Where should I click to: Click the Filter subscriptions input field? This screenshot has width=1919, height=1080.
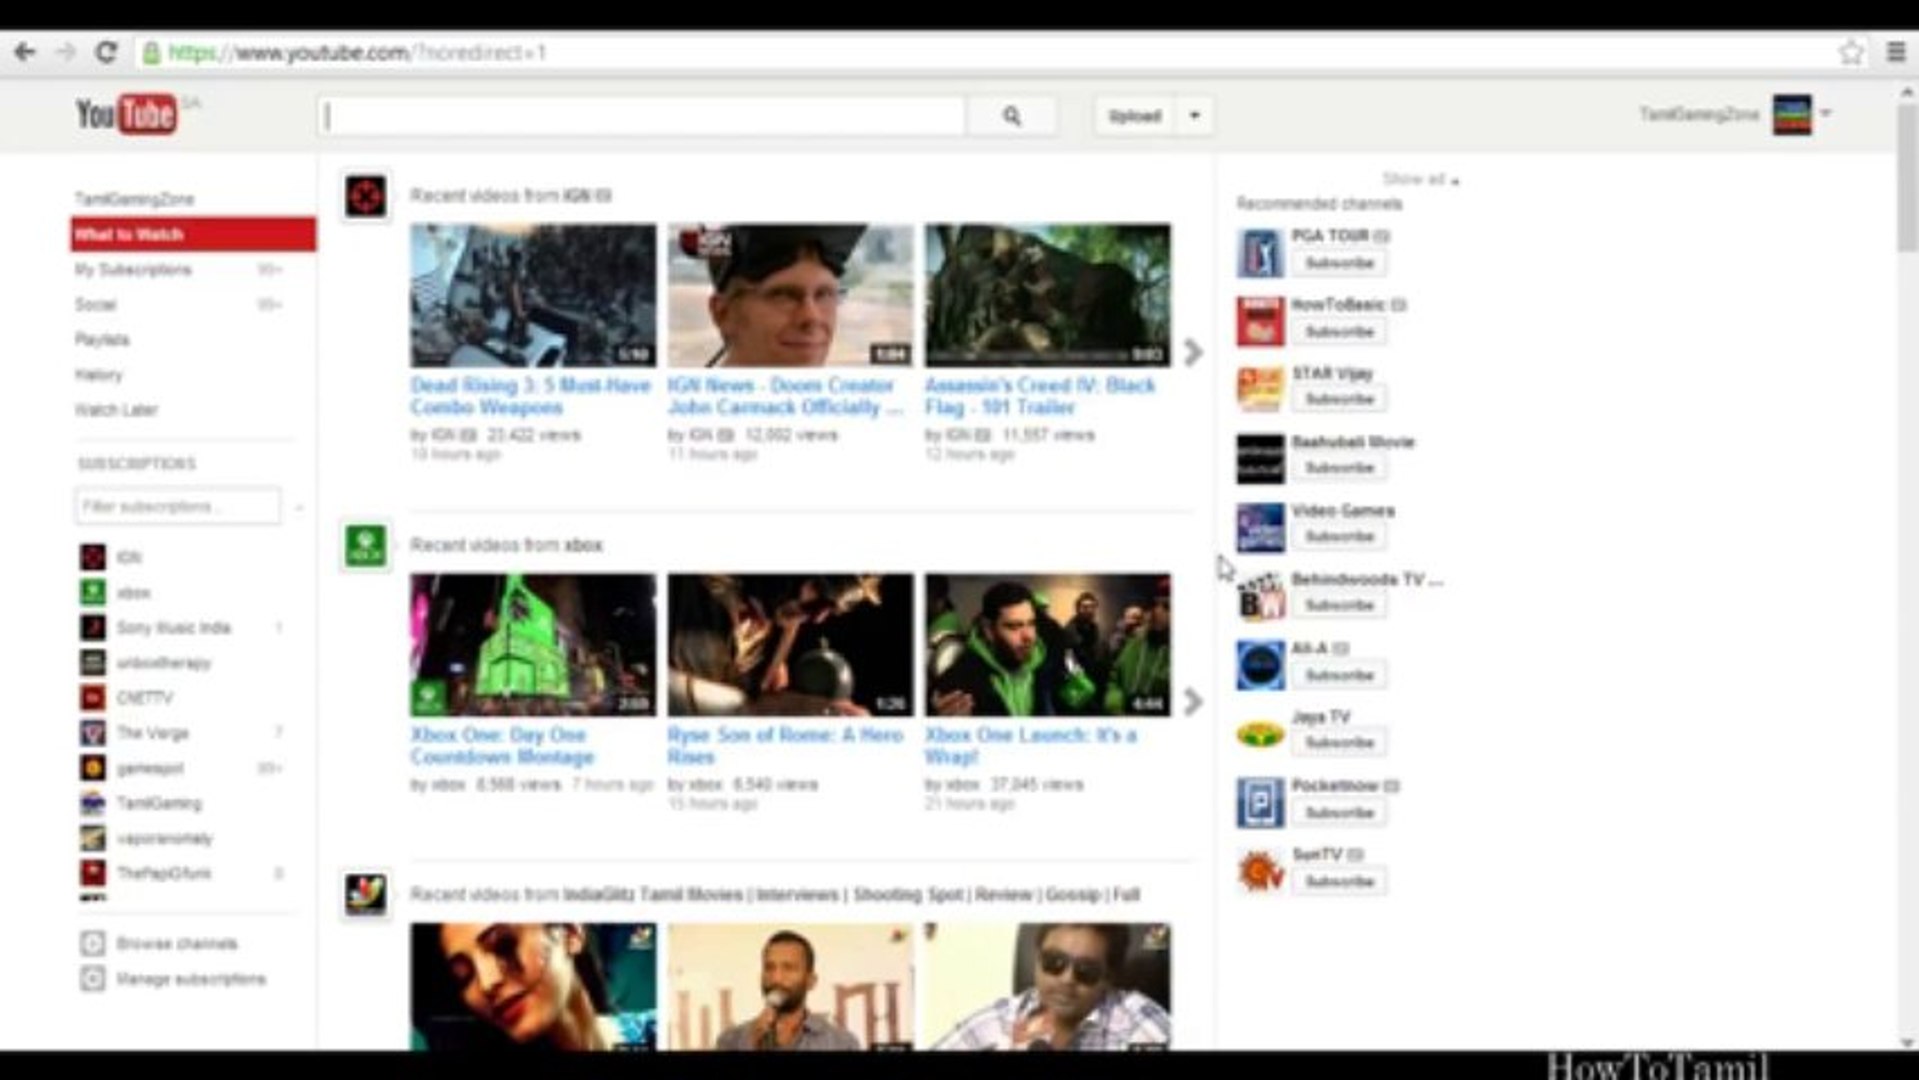pos(177,506)
